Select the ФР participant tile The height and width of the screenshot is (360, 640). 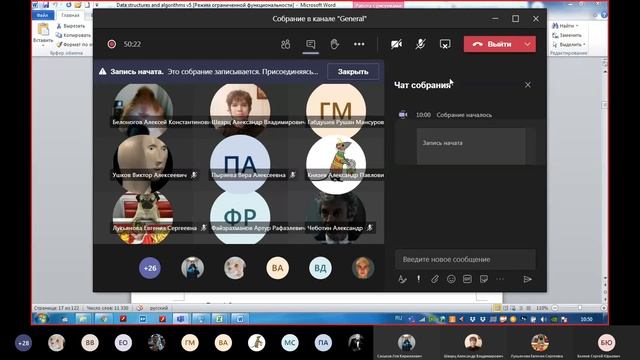tap(240, 217)
